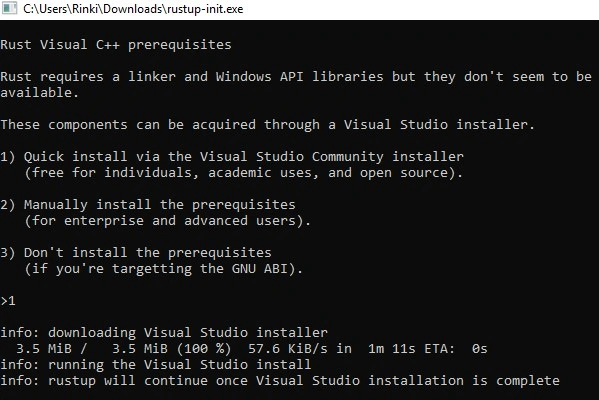Open the console window system menu icon
This screenshot has height=400, width=599.
(9, 8)
